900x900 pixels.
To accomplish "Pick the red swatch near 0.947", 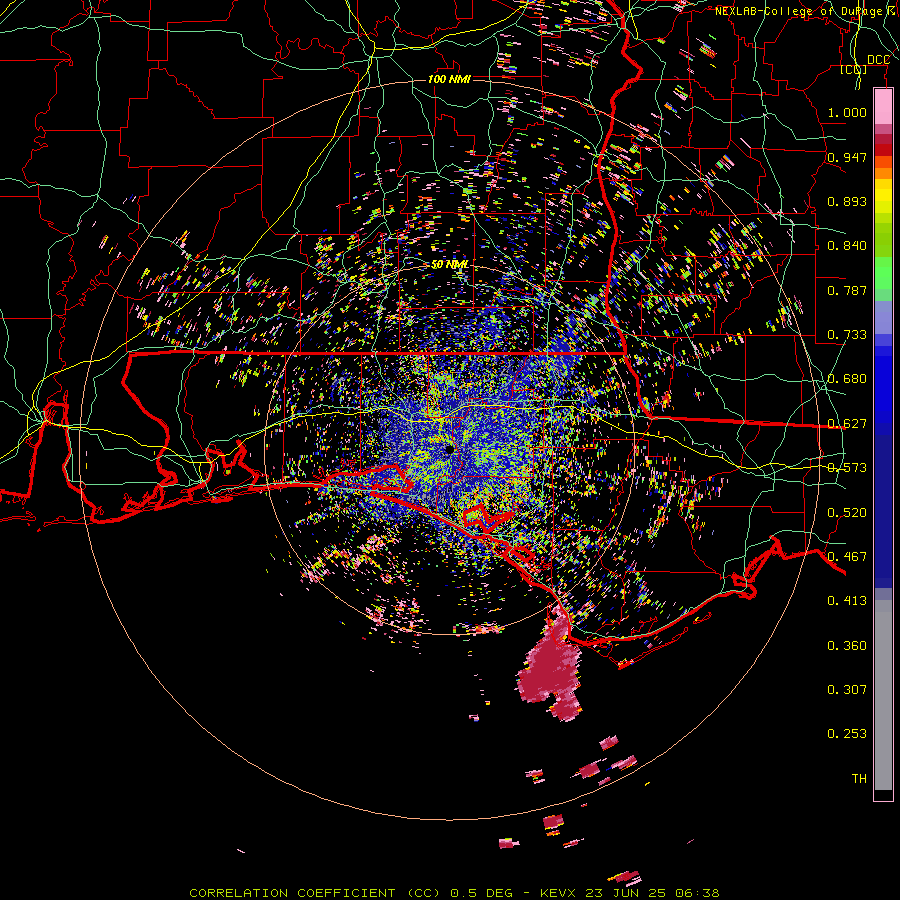I will 883,150.
